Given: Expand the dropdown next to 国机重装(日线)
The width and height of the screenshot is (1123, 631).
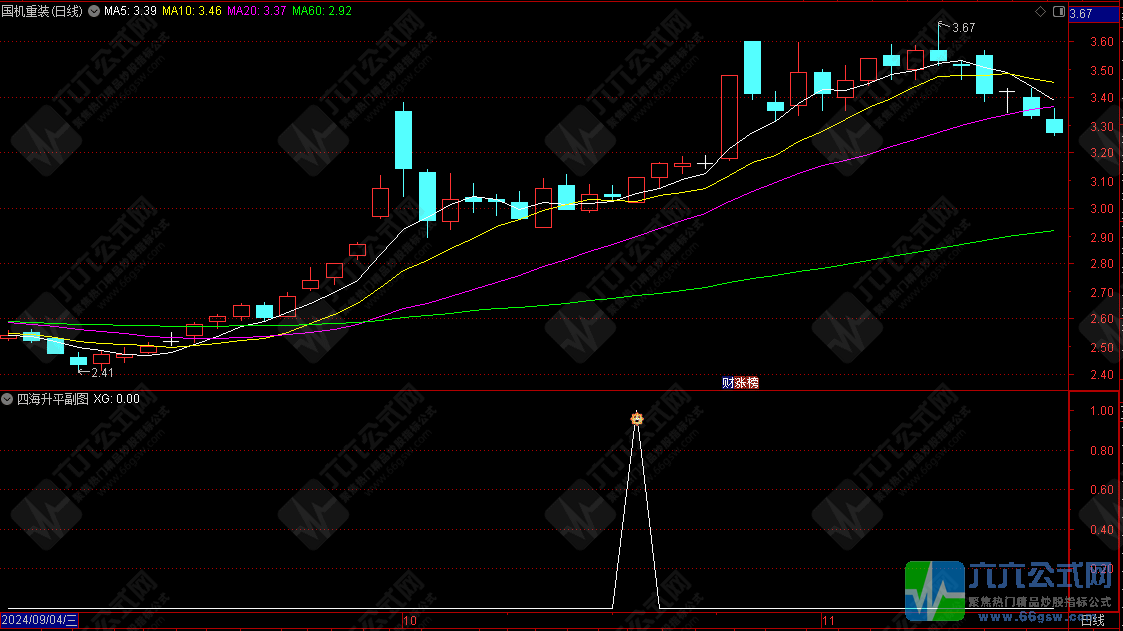Looking at the screenshot, I should 93,12.
